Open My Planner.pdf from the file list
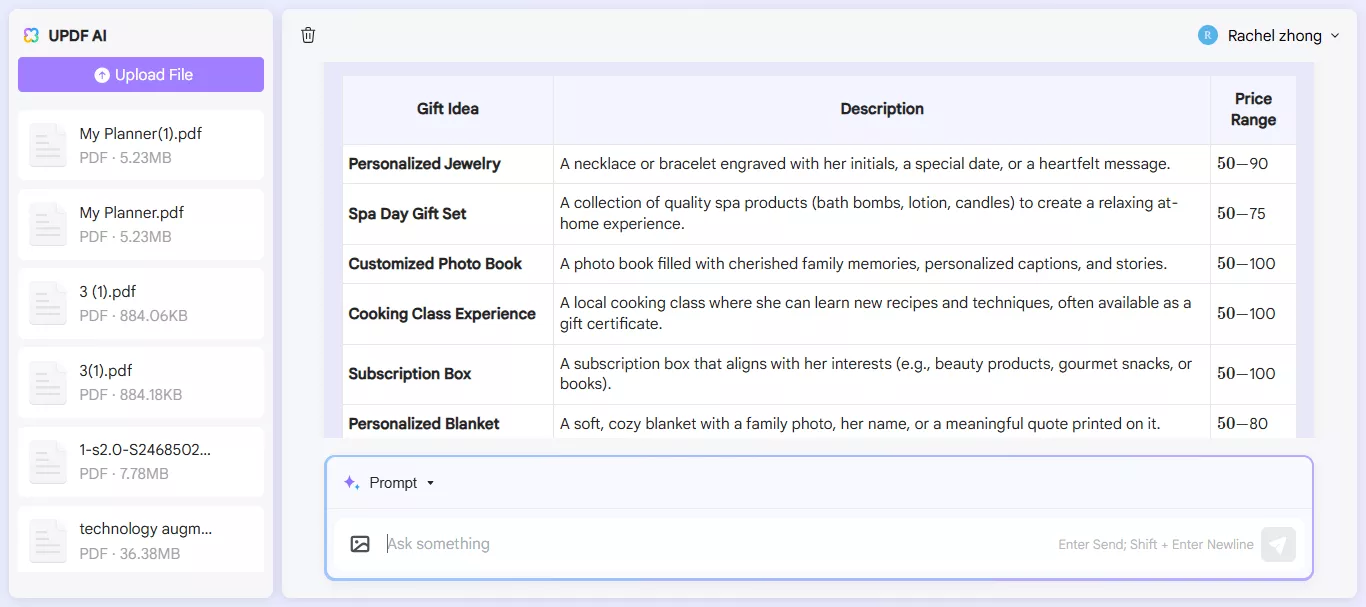This screenshot has height=607, width=1366. tap(141, 224)
